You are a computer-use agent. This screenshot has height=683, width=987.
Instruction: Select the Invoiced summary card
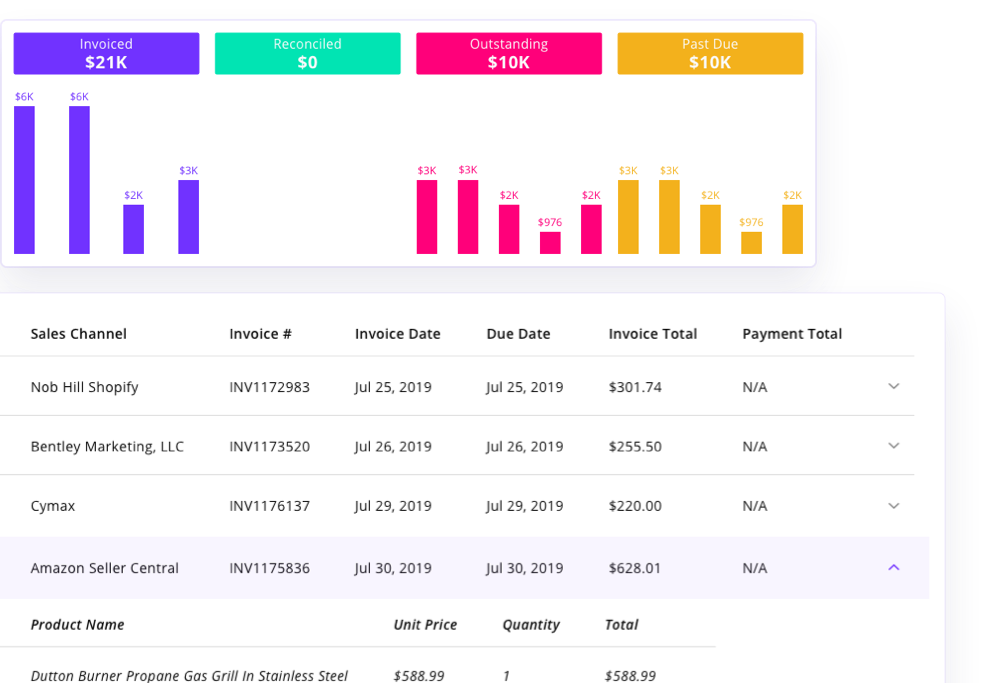click(x=106, y=53)
